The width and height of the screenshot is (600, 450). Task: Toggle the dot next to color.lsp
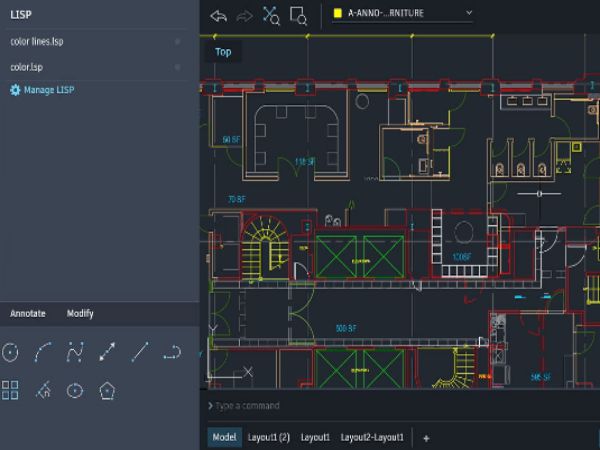(178, 67)
